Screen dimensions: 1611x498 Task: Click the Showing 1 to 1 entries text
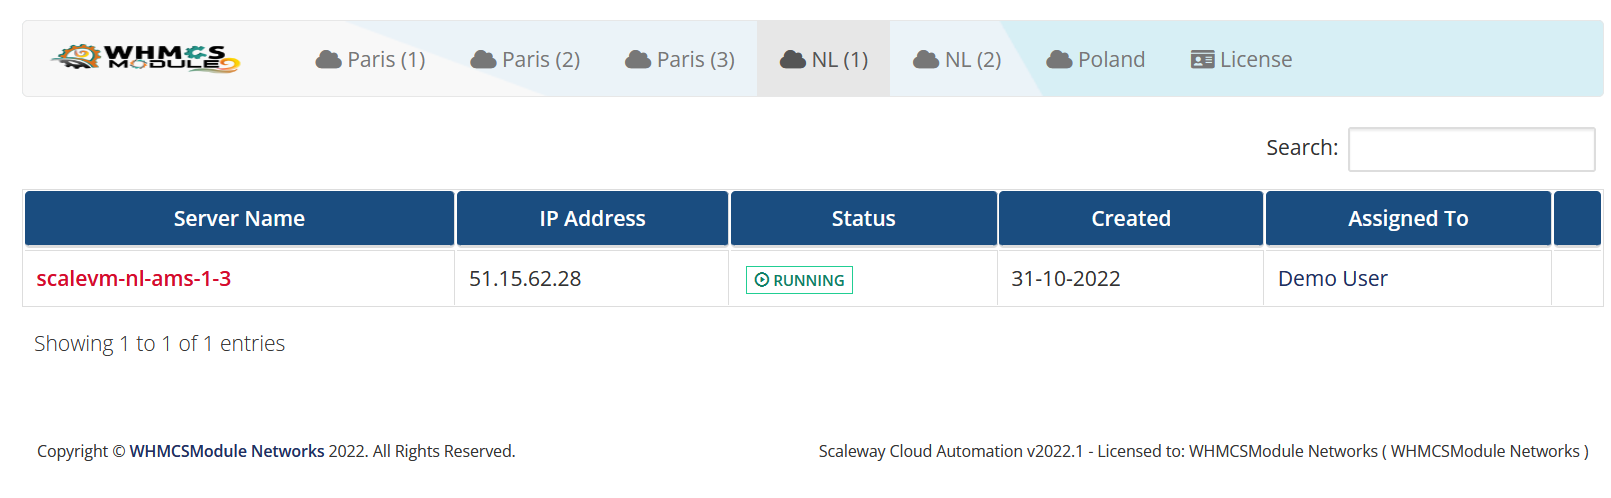pyautogui.click(x=160, y=344)
